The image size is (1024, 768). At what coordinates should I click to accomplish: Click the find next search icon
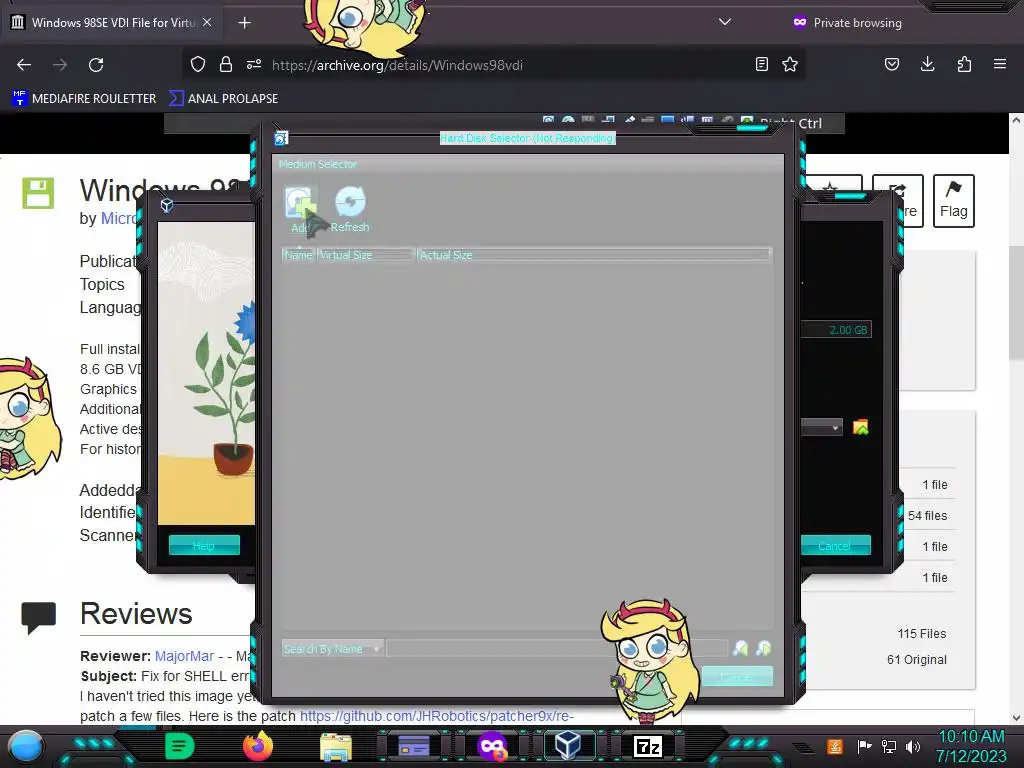(x=763, y=648)
